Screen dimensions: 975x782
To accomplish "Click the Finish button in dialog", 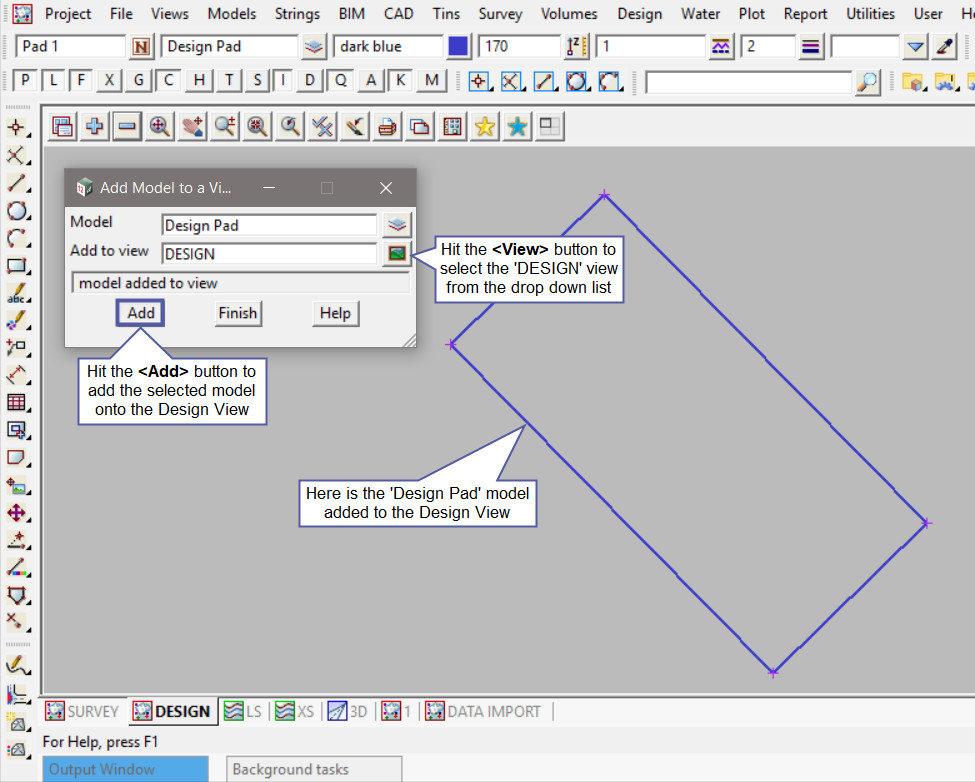I will coord(237,313).
